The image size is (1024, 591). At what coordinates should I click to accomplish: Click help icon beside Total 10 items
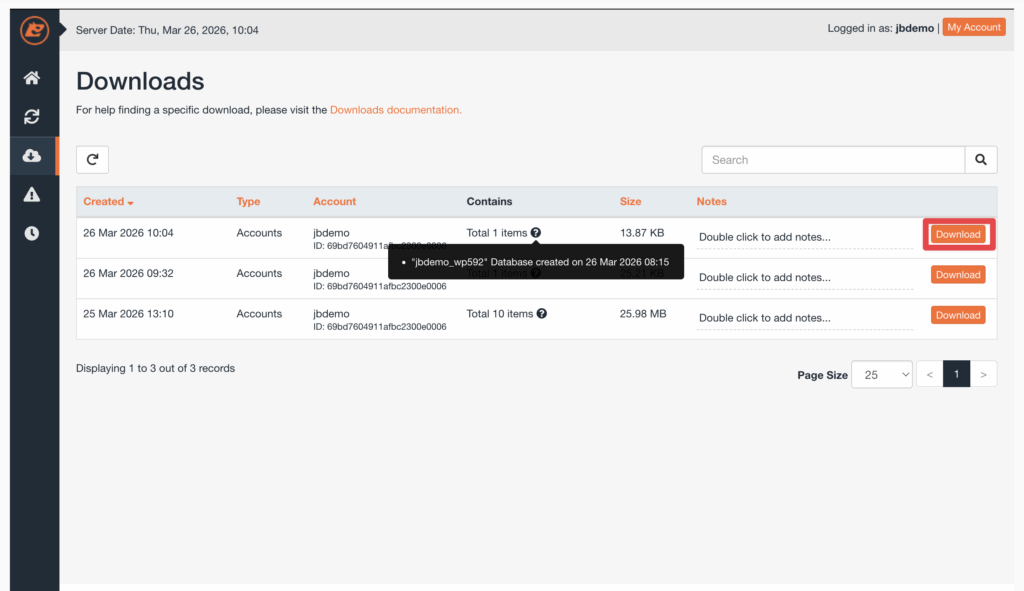coord(542,314)
